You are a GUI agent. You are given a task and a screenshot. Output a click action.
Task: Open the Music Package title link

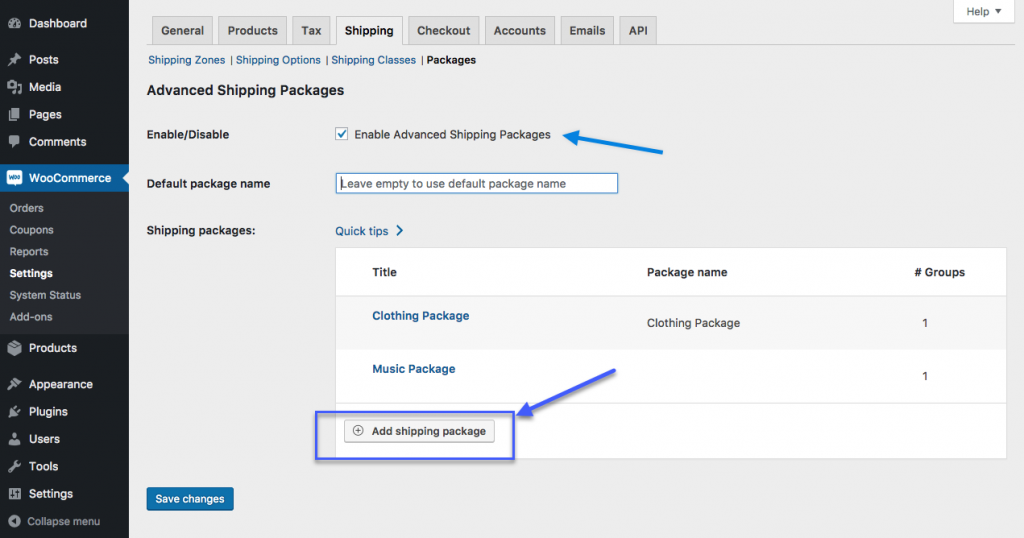click(x=413, y=369)
